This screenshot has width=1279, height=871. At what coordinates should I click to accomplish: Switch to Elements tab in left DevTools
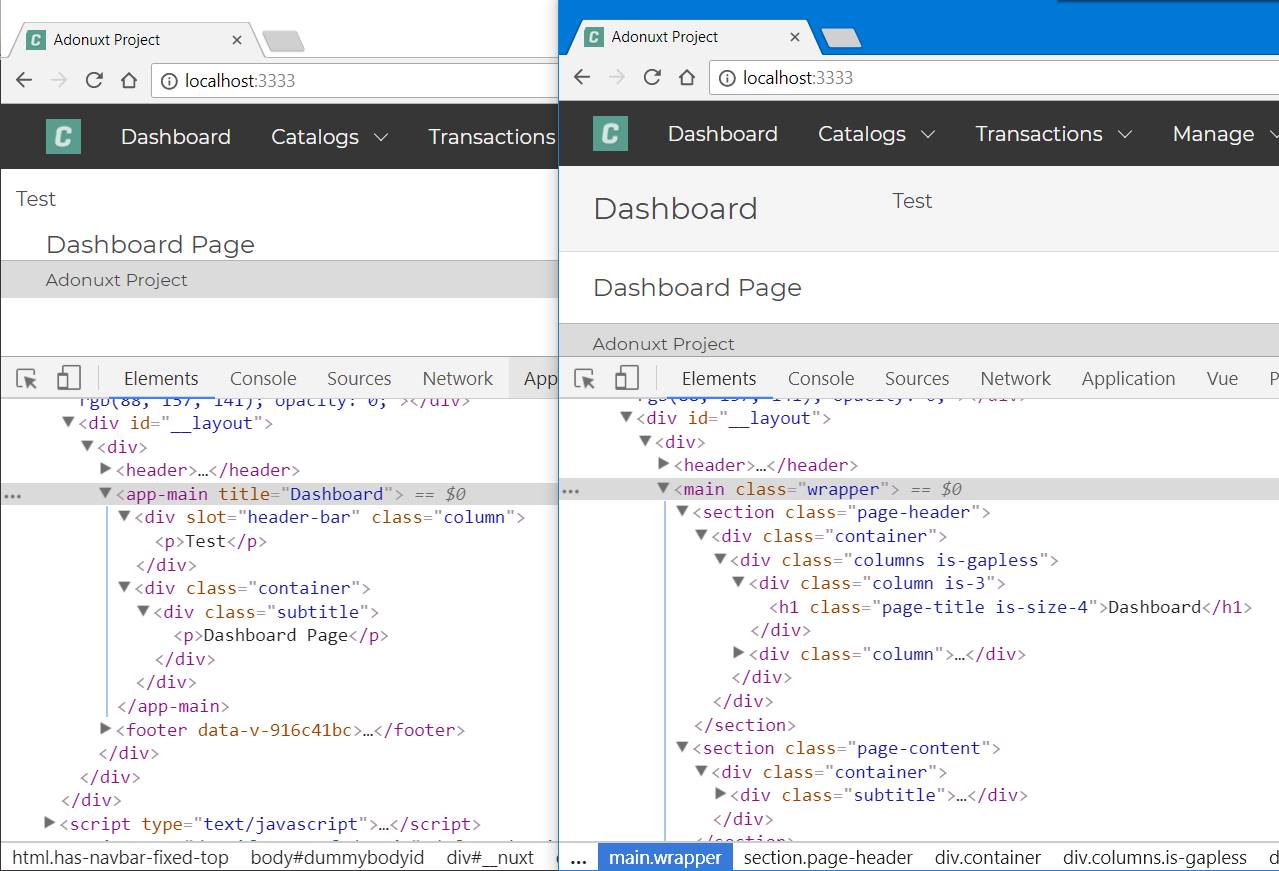tap(161, 379)
